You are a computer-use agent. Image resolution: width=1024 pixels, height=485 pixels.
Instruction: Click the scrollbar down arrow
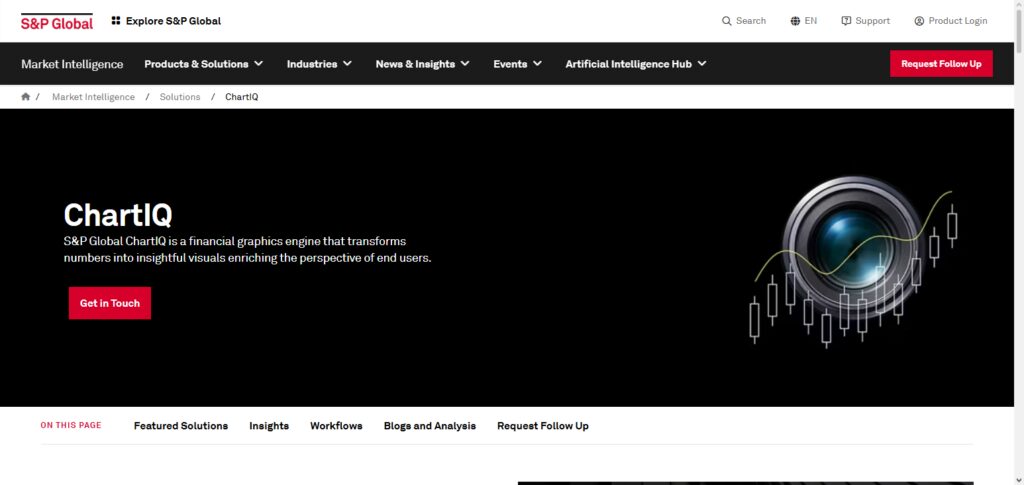1019,480
